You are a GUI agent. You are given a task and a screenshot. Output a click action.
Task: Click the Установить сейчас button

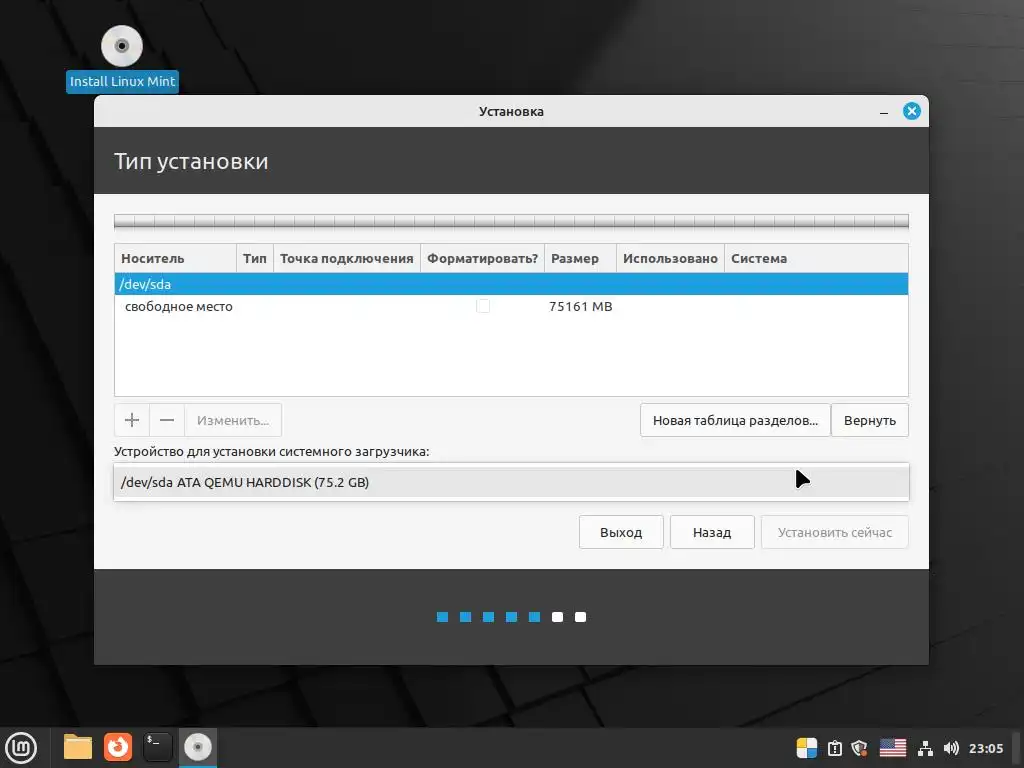tap(835, 532)
